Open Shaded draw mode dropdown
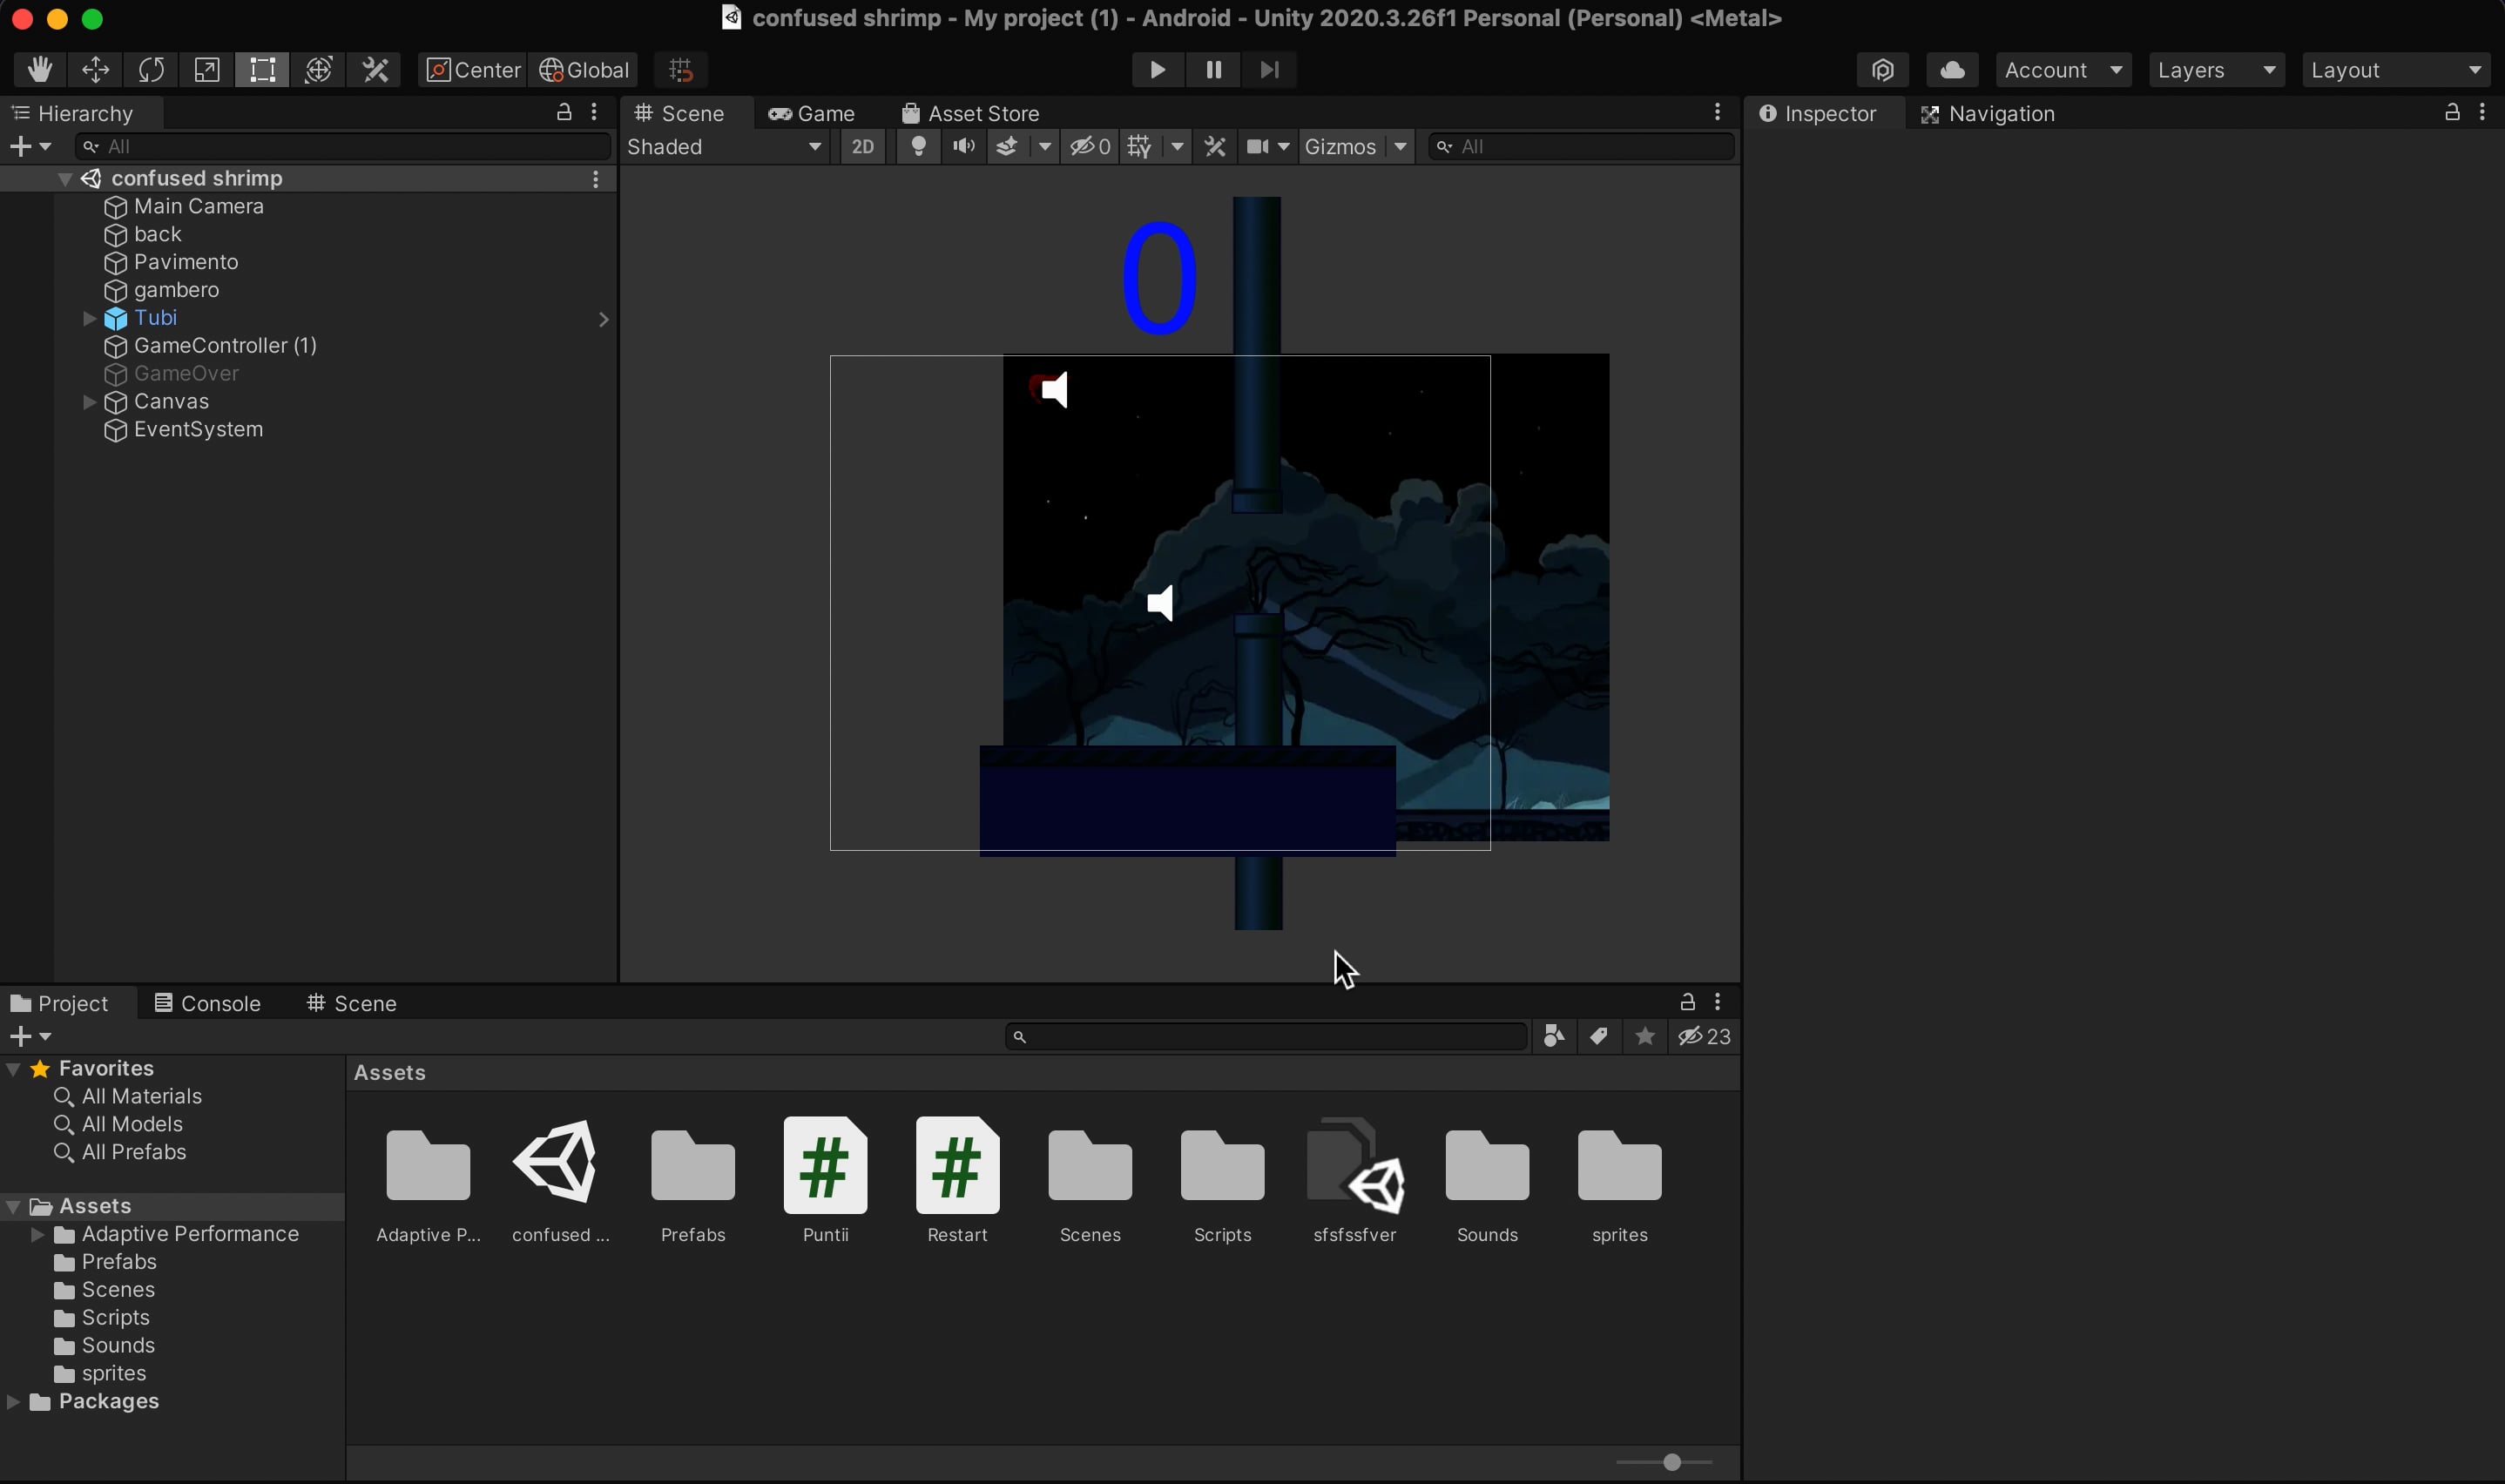The image size is (2505, 1484). coord(725,147)
